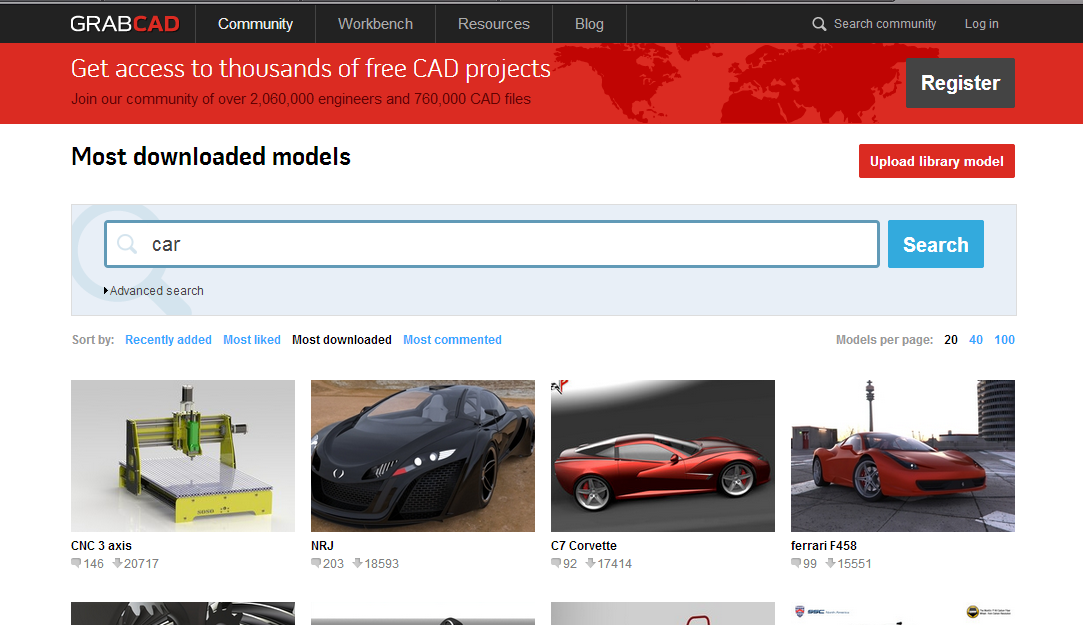Open the NRJ black car thumbnail
Viewport: 1083px width, 625px height.
423,456
